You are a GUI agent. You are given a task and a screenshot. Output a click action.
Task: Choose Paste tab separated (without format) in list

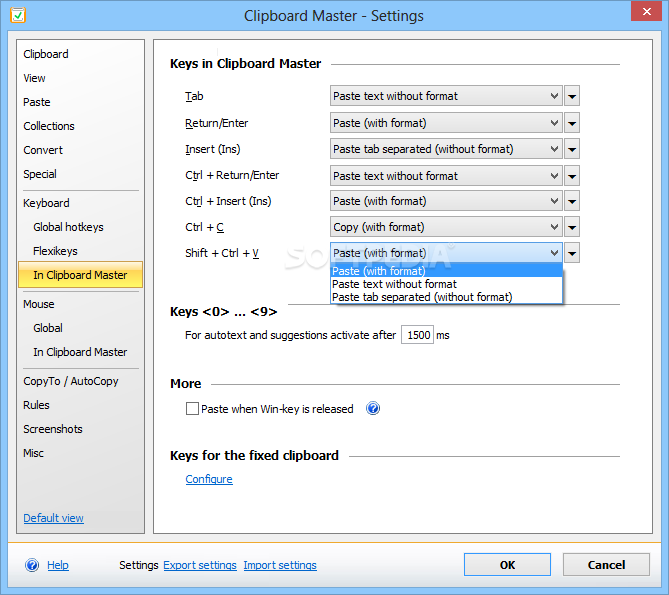446,297
